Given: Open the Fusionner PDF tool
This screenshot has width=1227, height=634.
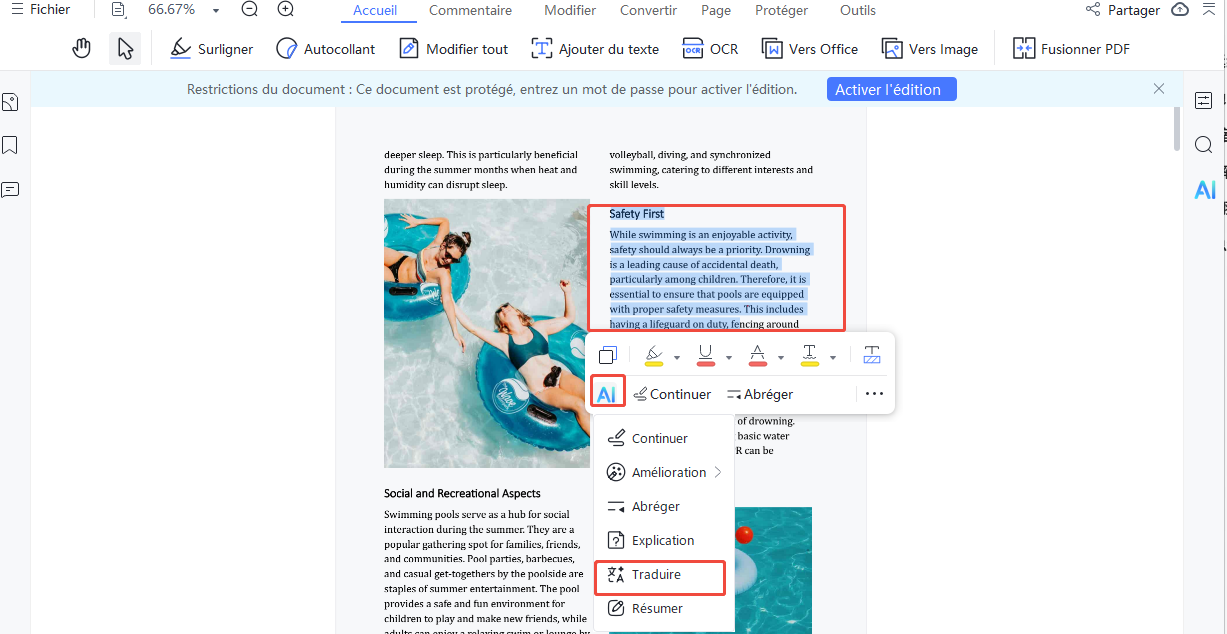Looking at the screenshot, I should pyautogui.click(x=1071, y=48).
